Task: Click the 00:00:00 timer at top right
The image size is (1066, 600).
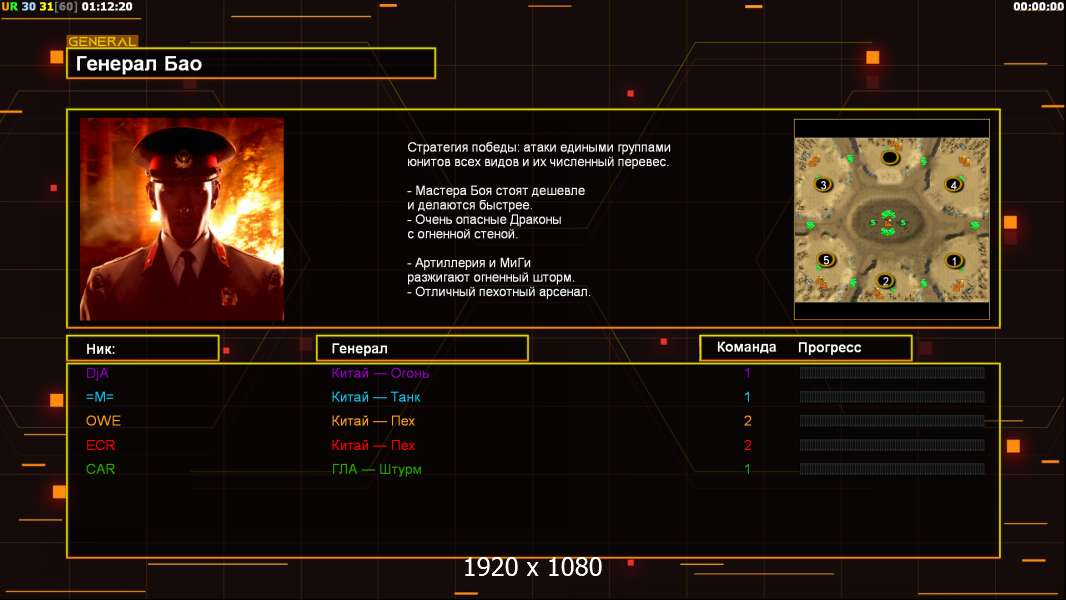Action: coord(1038,7)
